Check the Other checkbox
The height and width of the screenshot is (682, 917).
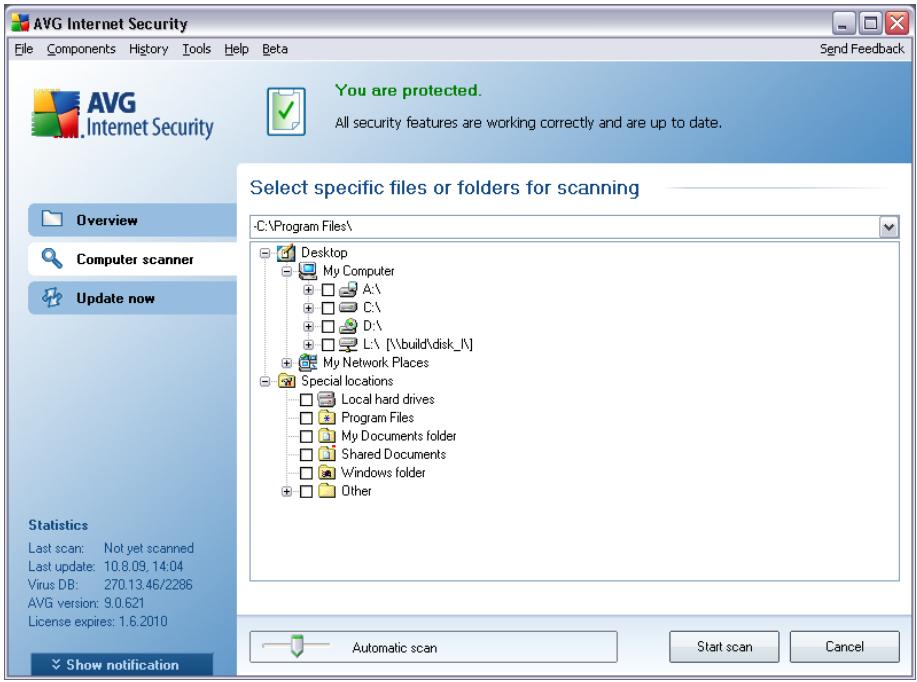coord(306,491)
